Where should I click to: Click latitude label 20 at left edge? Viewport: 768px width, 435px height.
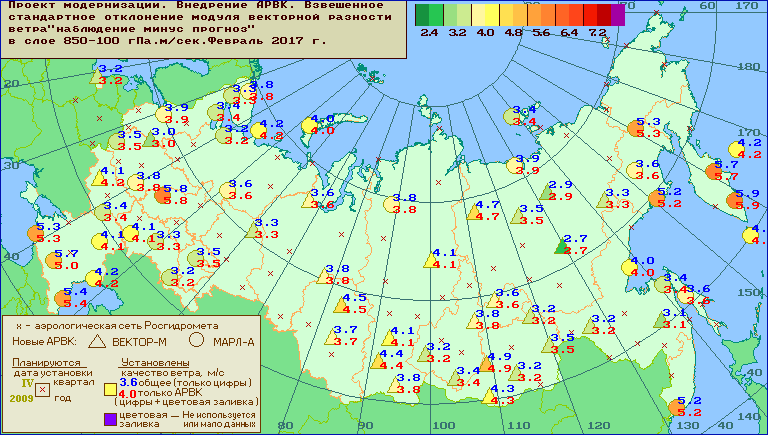click(x=11, y=84)
